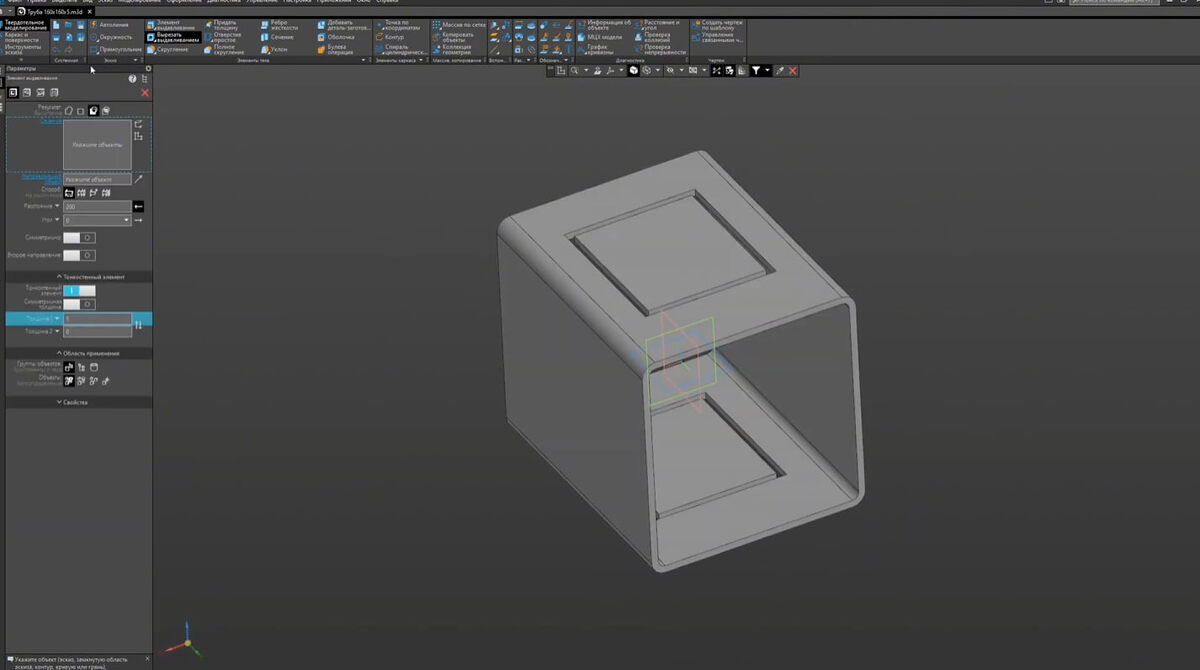Click Добавить деталь-заготовку
1200x670 pixels.
(343, 25)
